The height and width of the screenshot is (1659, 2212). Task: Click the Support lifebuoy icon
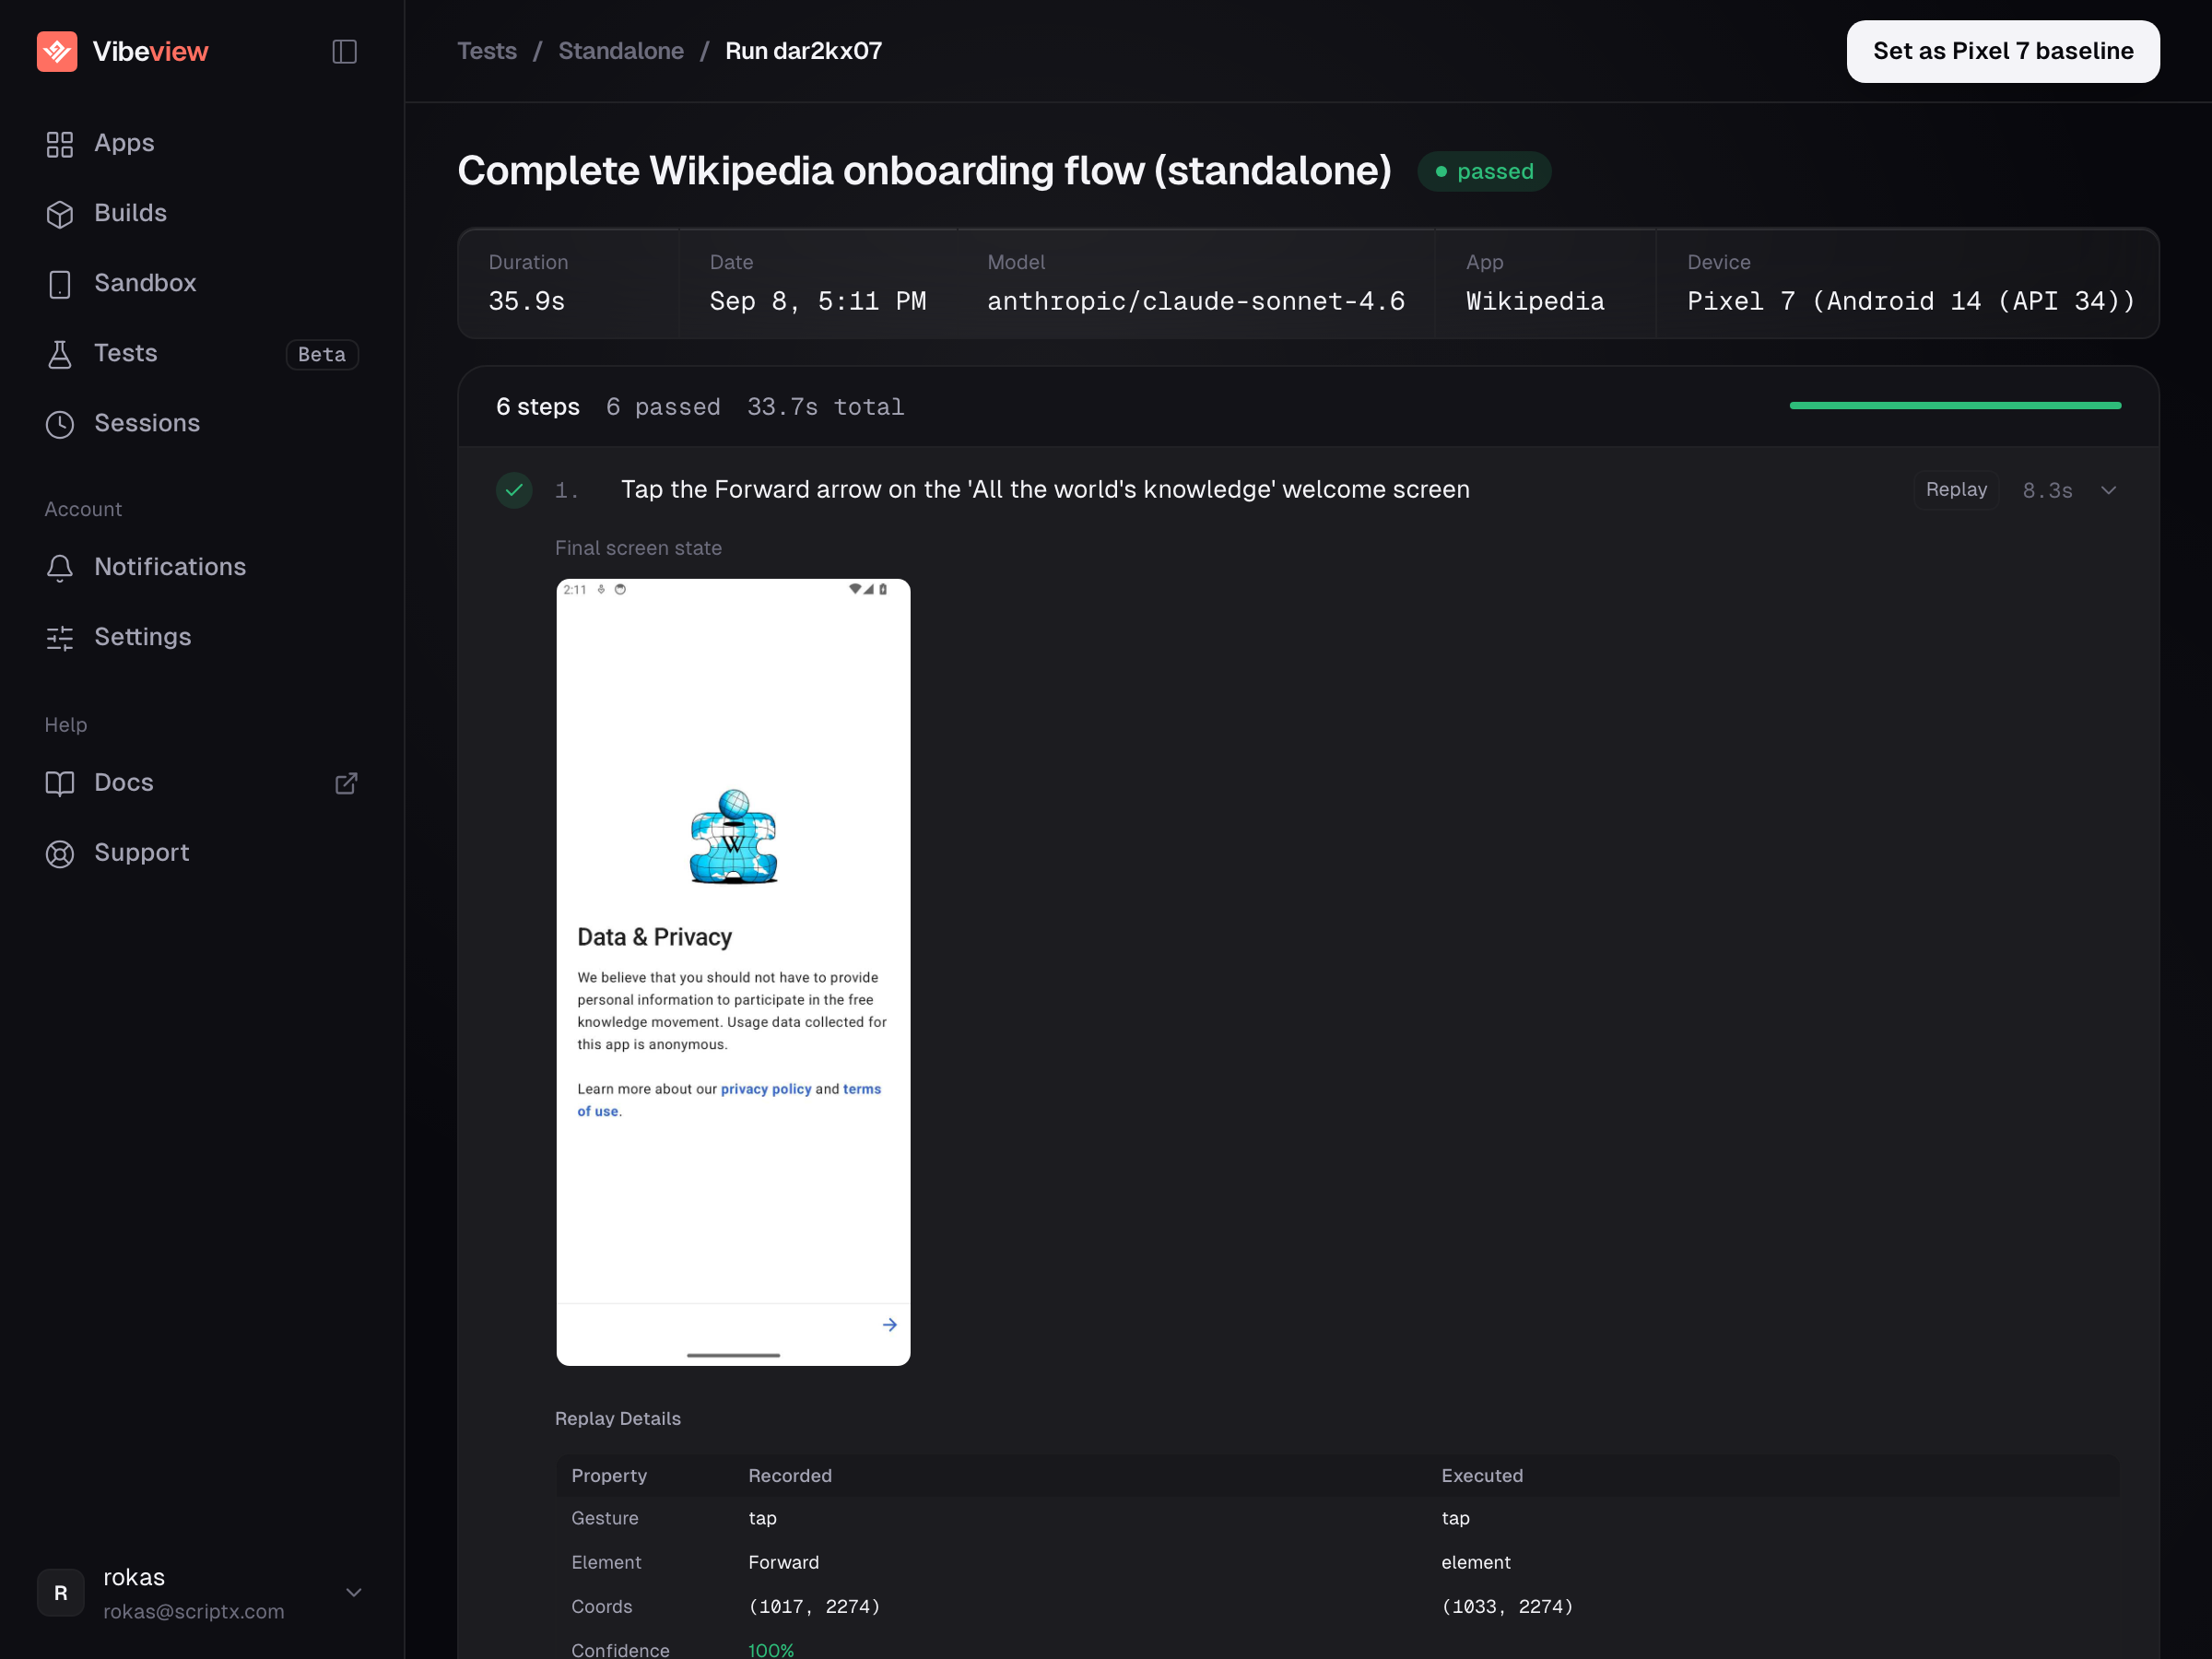(60, 853)
